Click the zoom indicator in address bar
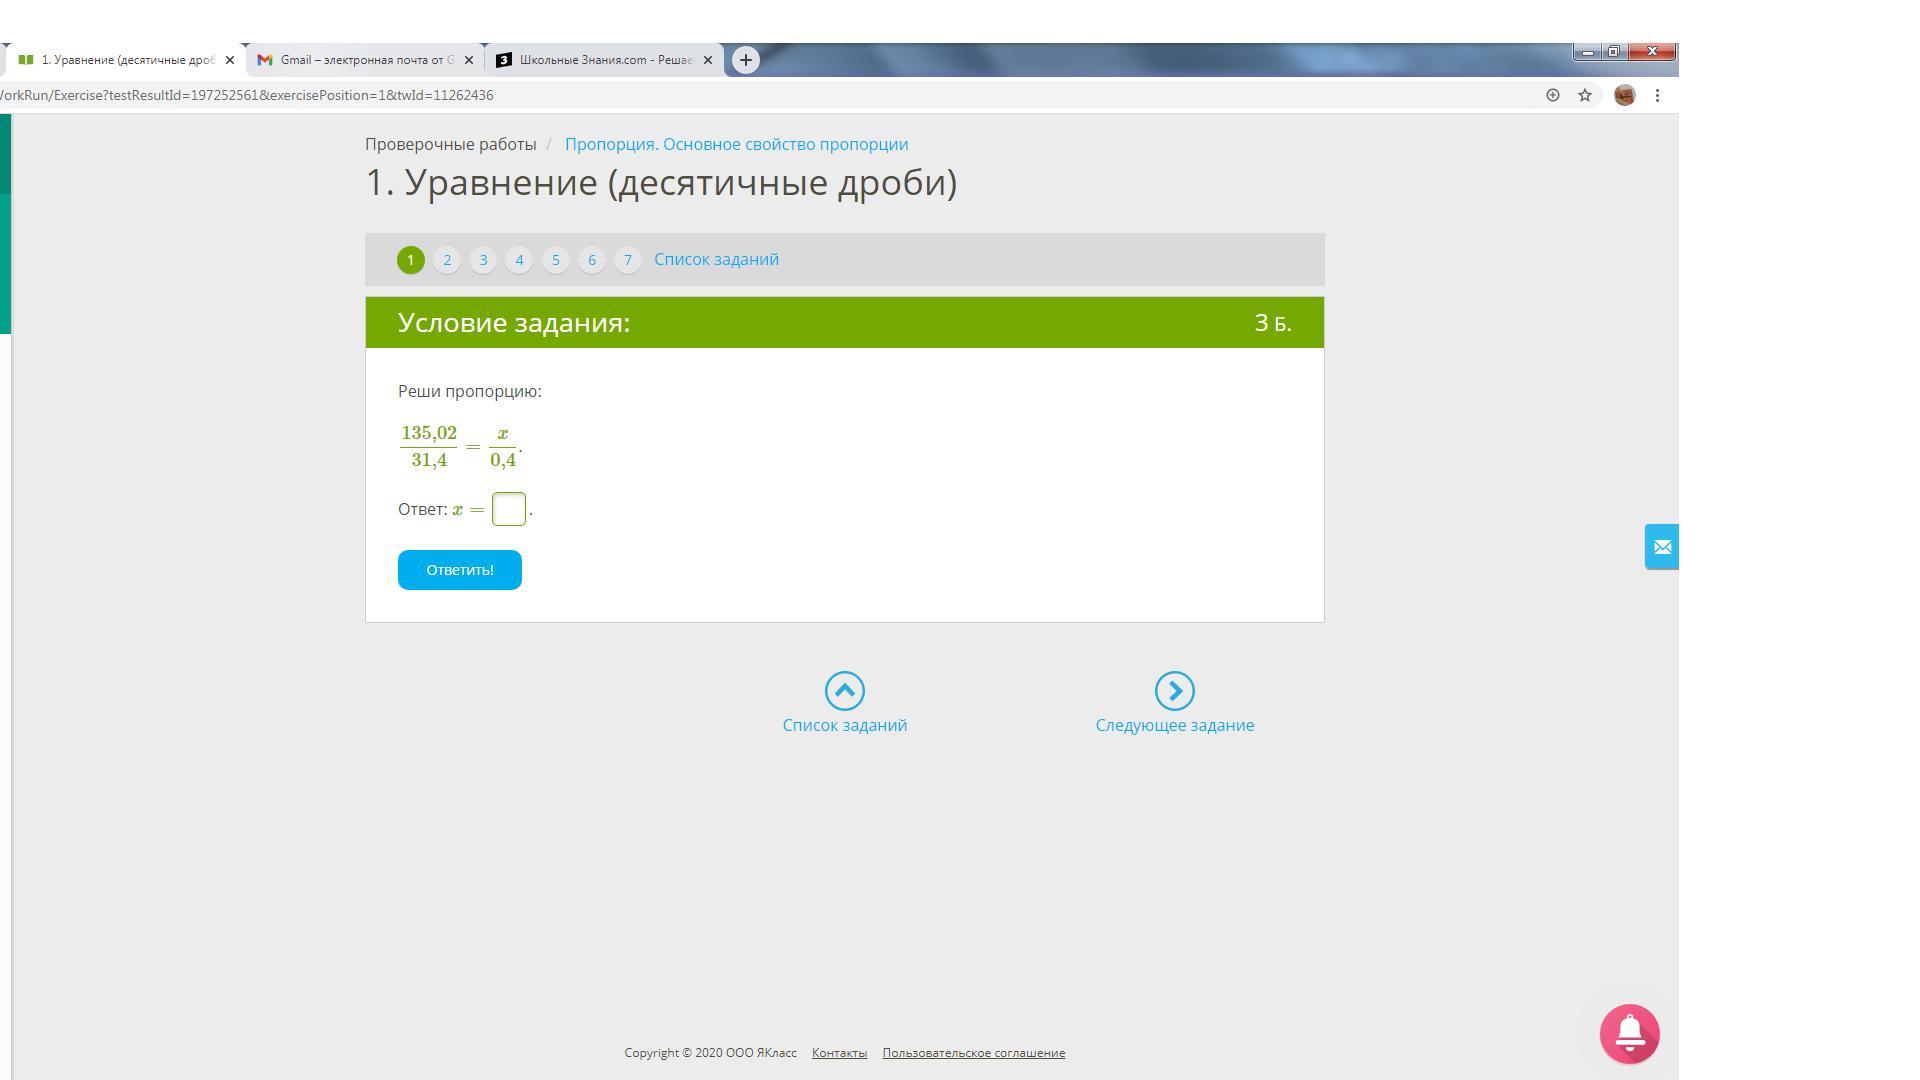 pyautogui.click(x=1552, y=95)
